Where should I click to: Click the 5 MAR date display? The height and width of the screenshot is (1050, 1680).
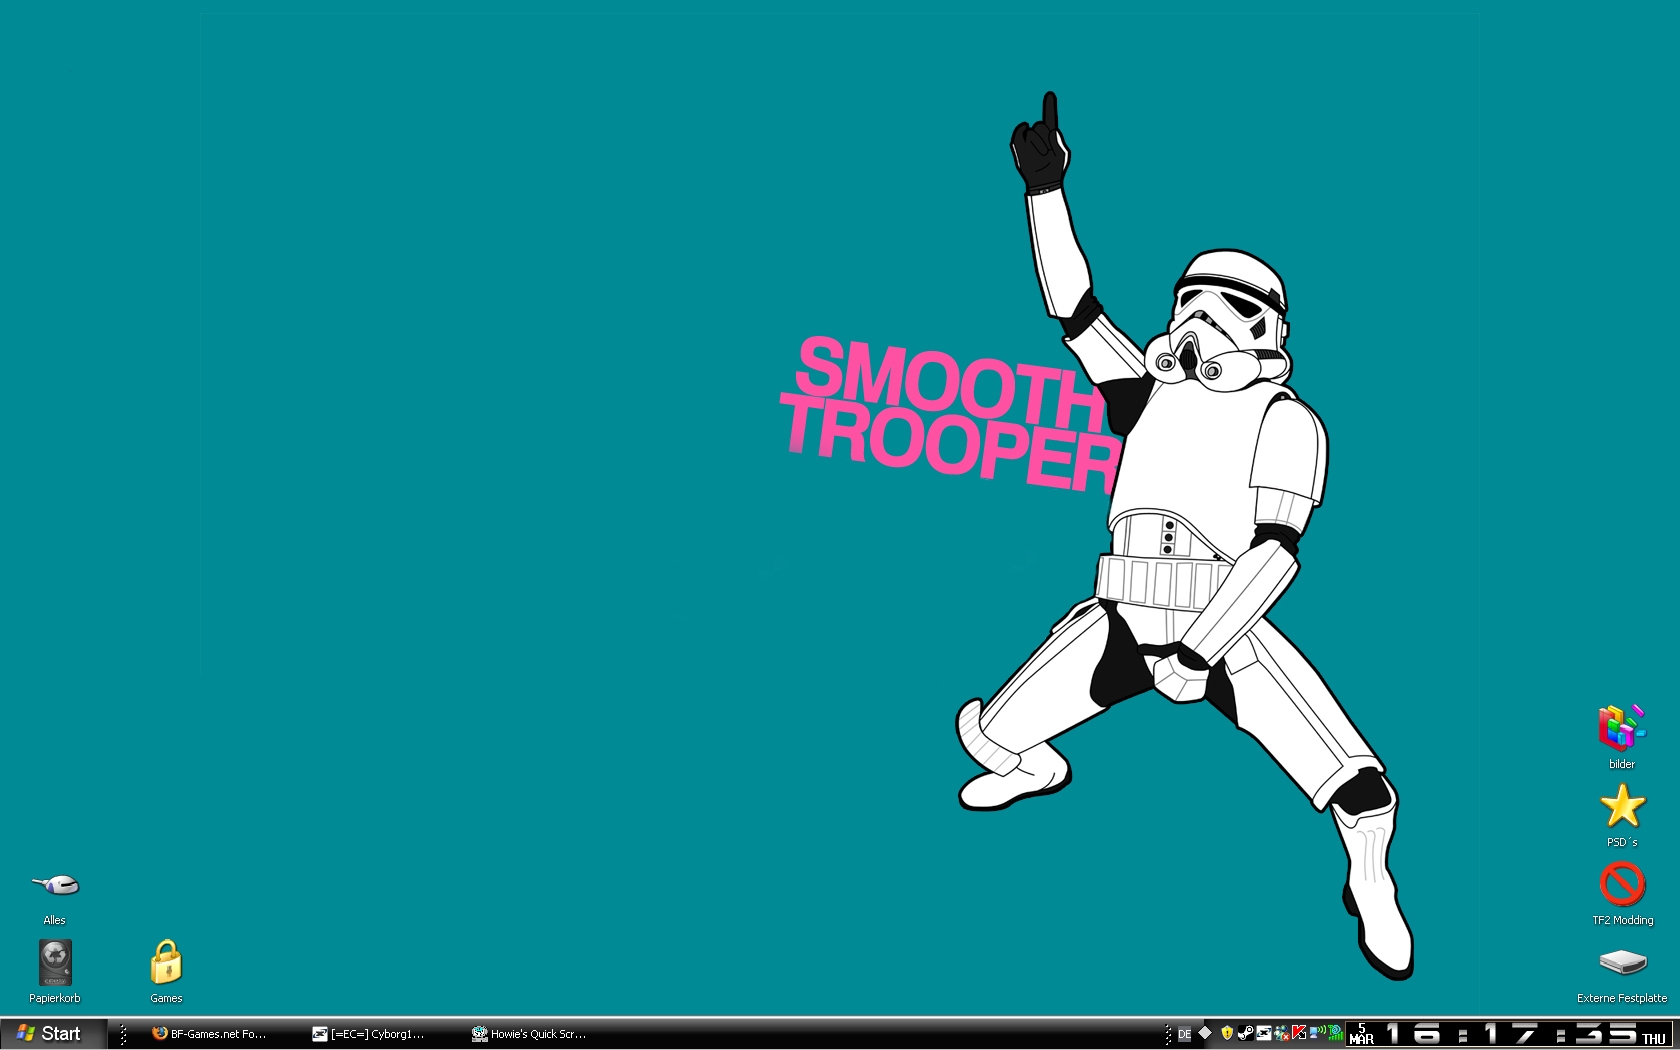tap(1361, 1034)
